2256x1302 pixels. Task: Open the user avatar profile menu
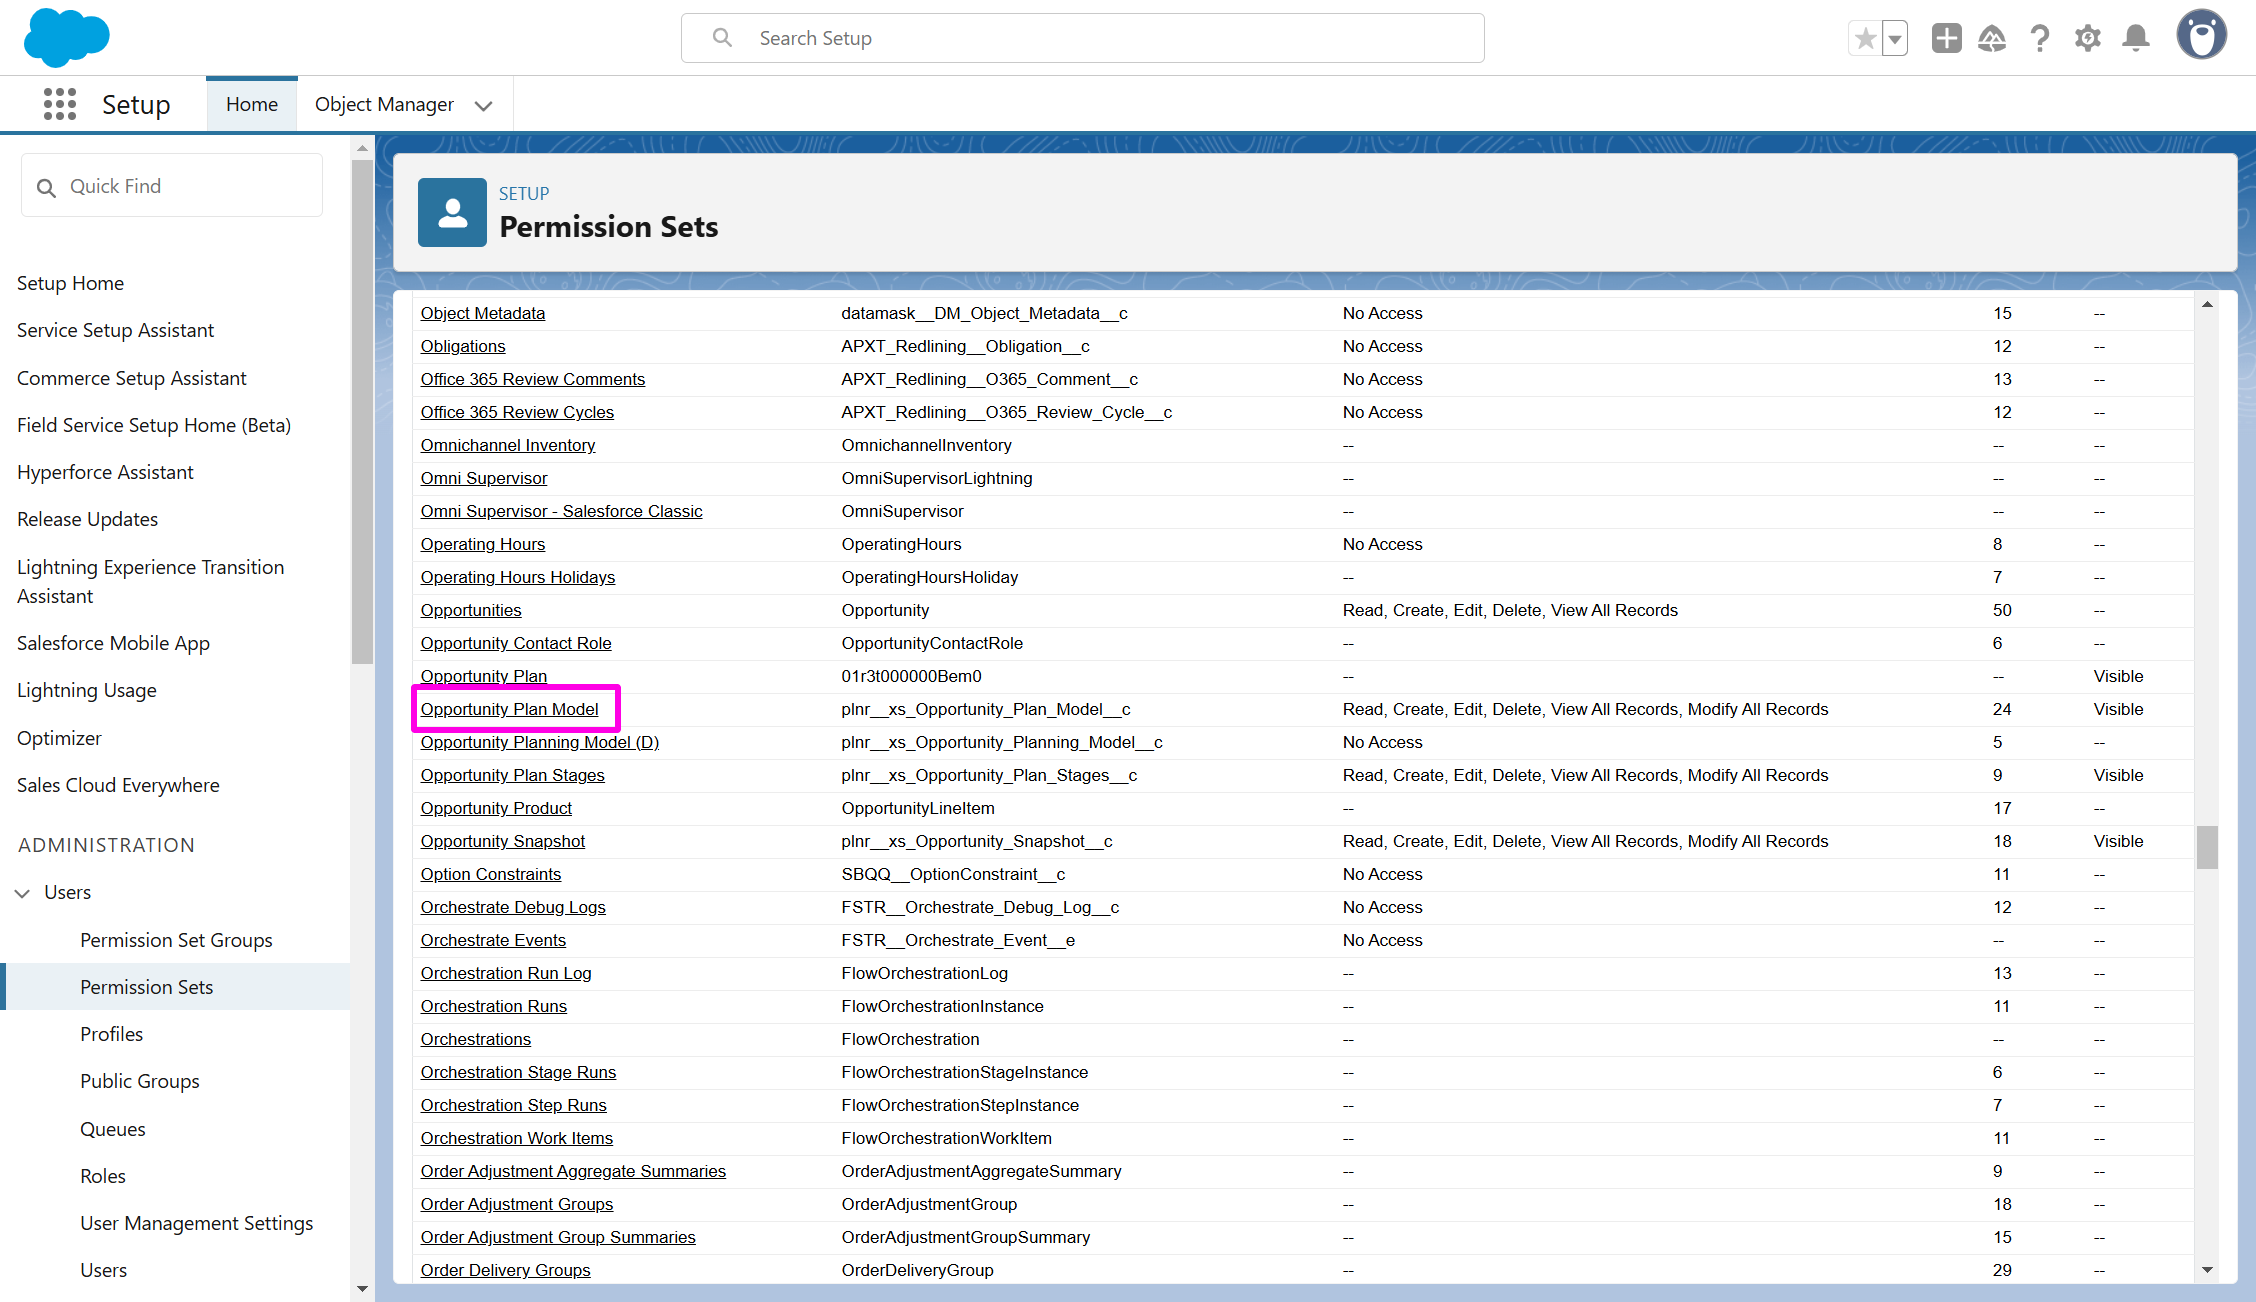(2201, 36)
